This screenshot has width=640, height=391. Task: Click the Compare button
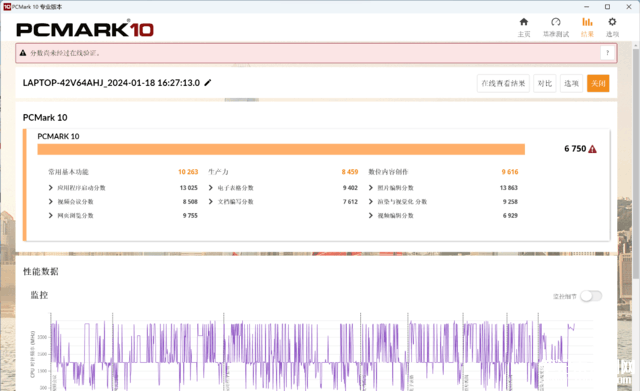click(x=545, y=83)
